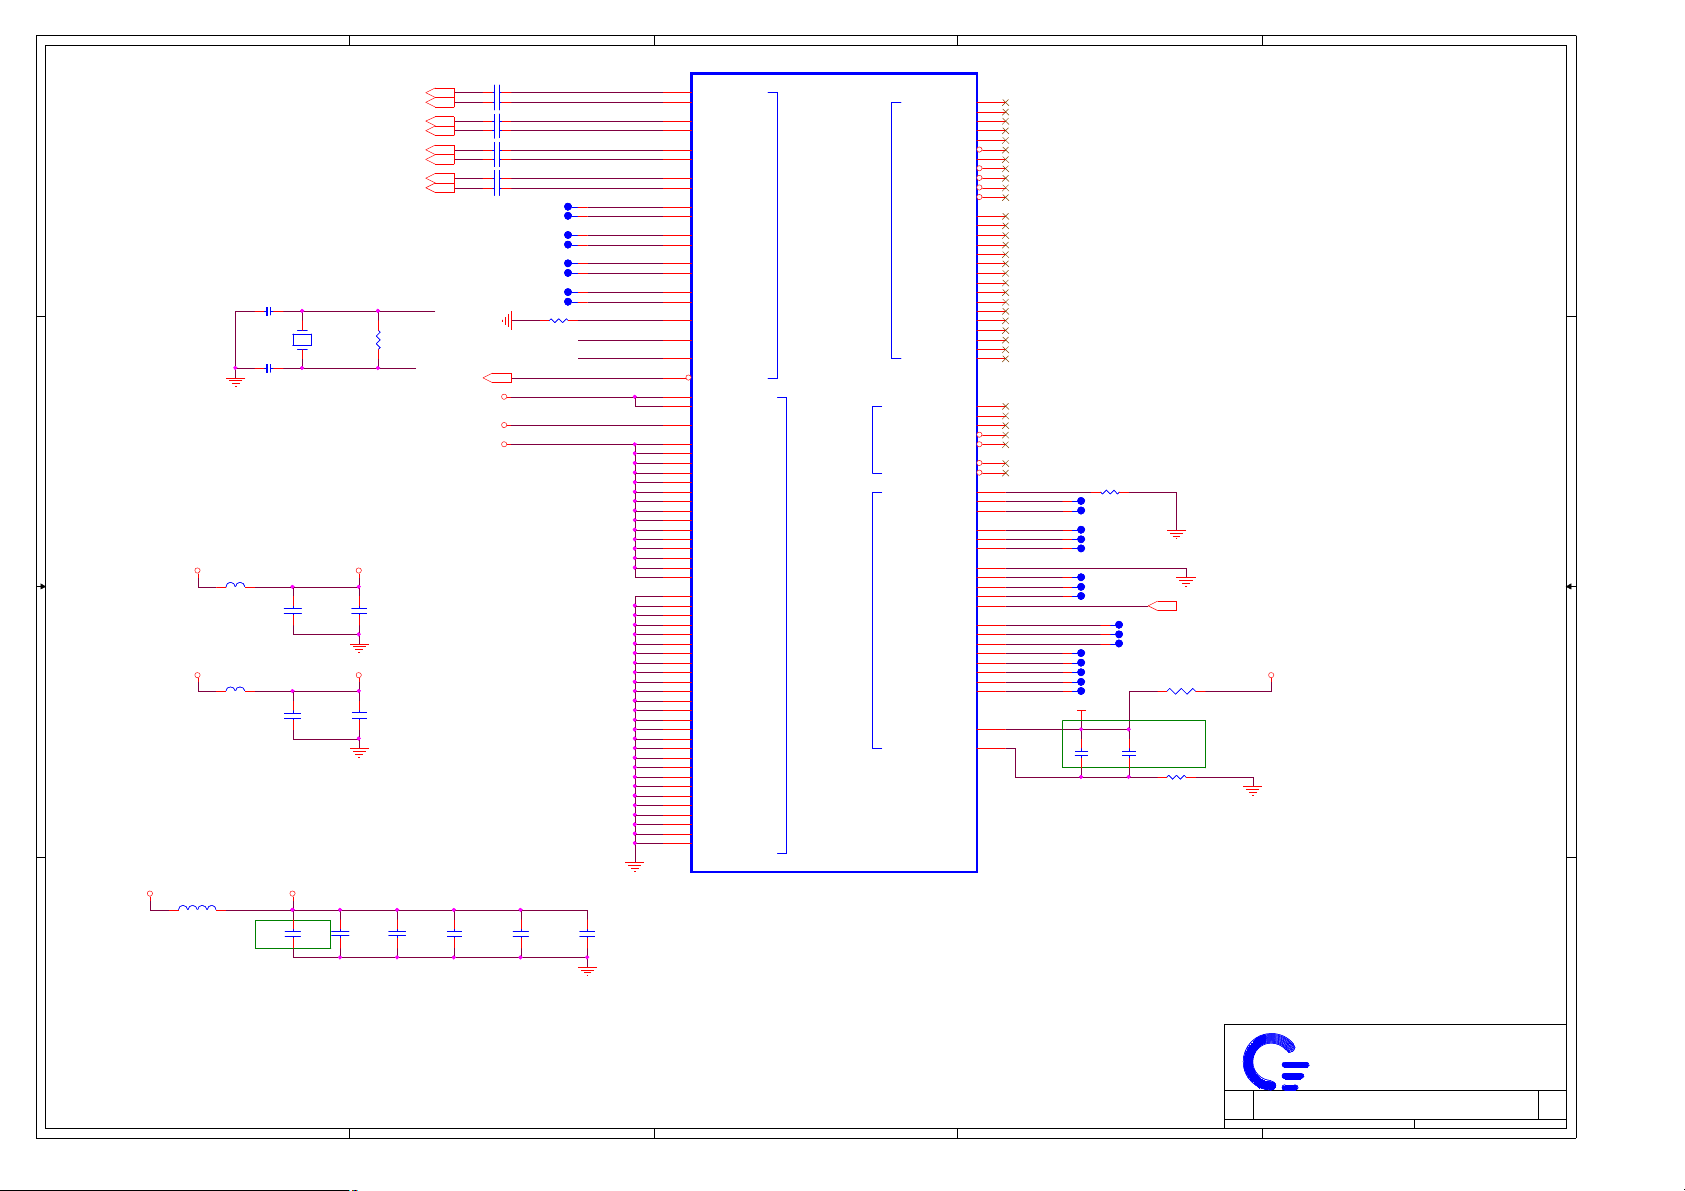The height and width of the screenshot is (1191, 1685).
Task: Select the green-boxed capacitor in the six-capacitor row
Action: point(293,934)
